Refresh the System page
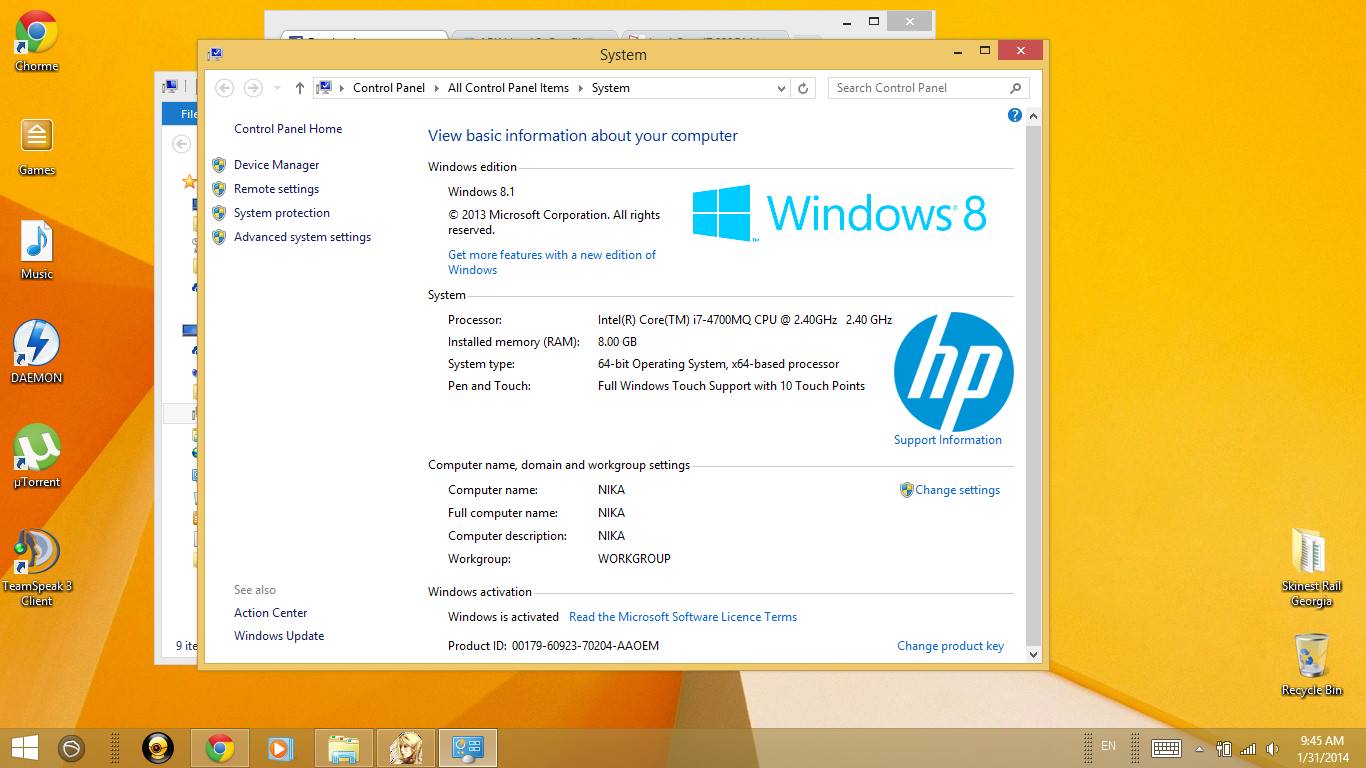Screen dimensions: 1366x768 click(x=802, y=88)
